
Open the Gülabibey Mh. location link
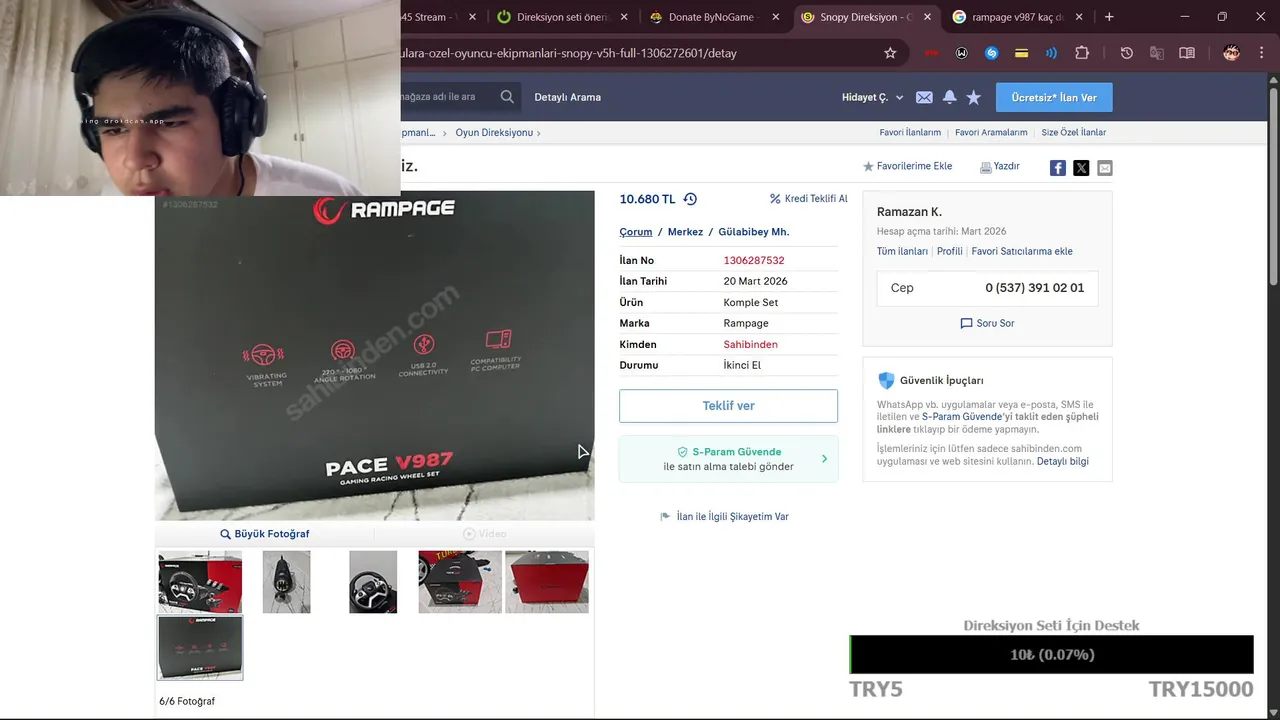coord(754,232)
